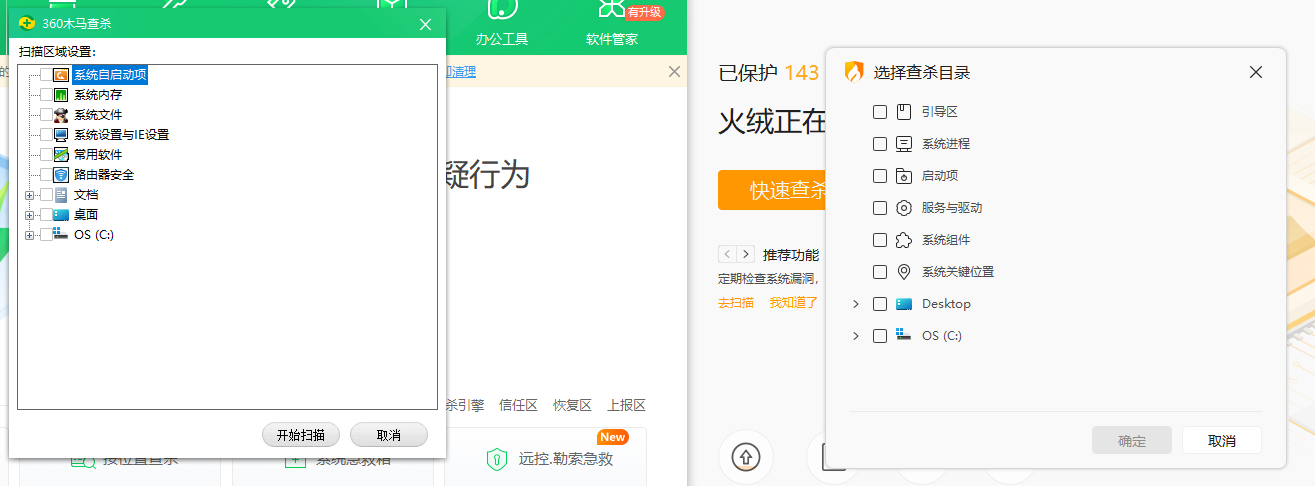Click the 开始扫描 button
This screenshot has height=486, width=1315.
(x=301, y=435)
